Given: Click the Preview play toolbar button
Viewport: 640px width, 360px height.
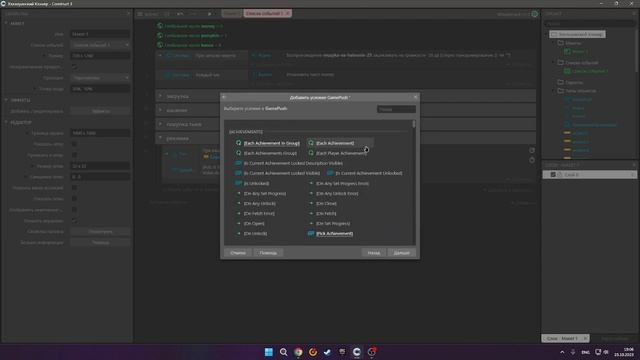Looking at the screenshot, I should point(210,14).
